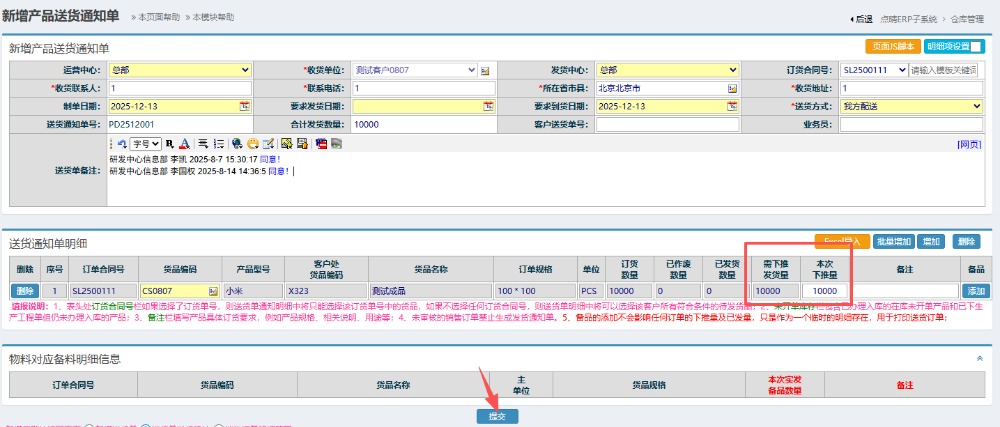Open calendar picker for 要求到货日期 field

tap(732, 105)
